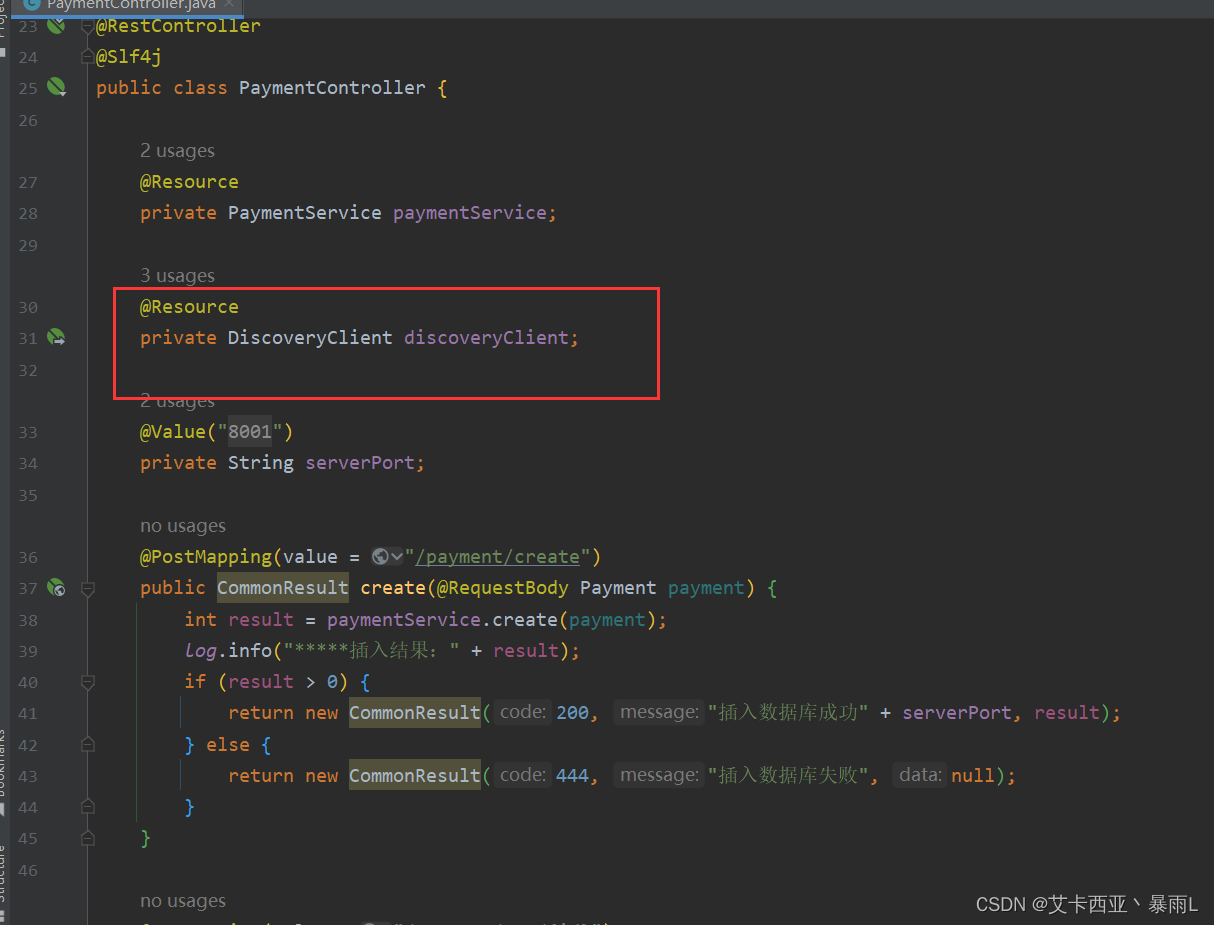Collapse the fold marker at line 23
The image size is (1214, 925).
tap(88, 25)
